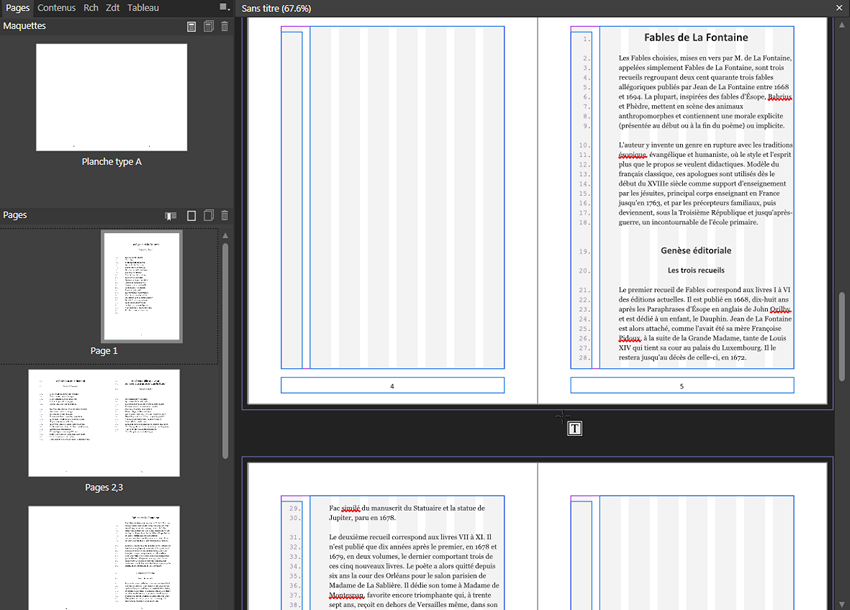Image resolution: width=850 pixels, height=610 pixels.
Task: Click the page number frame showing 4
Action: [392, 386]
